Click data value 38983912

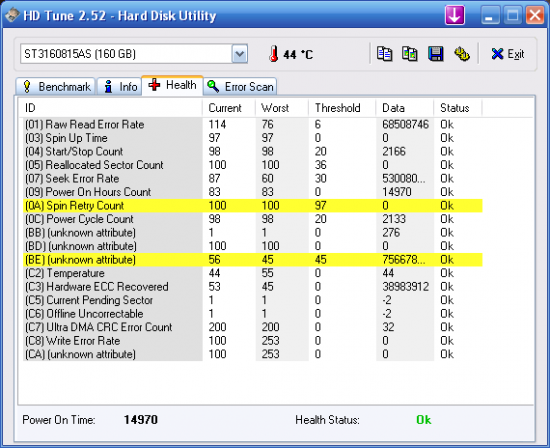pos(405,287)
